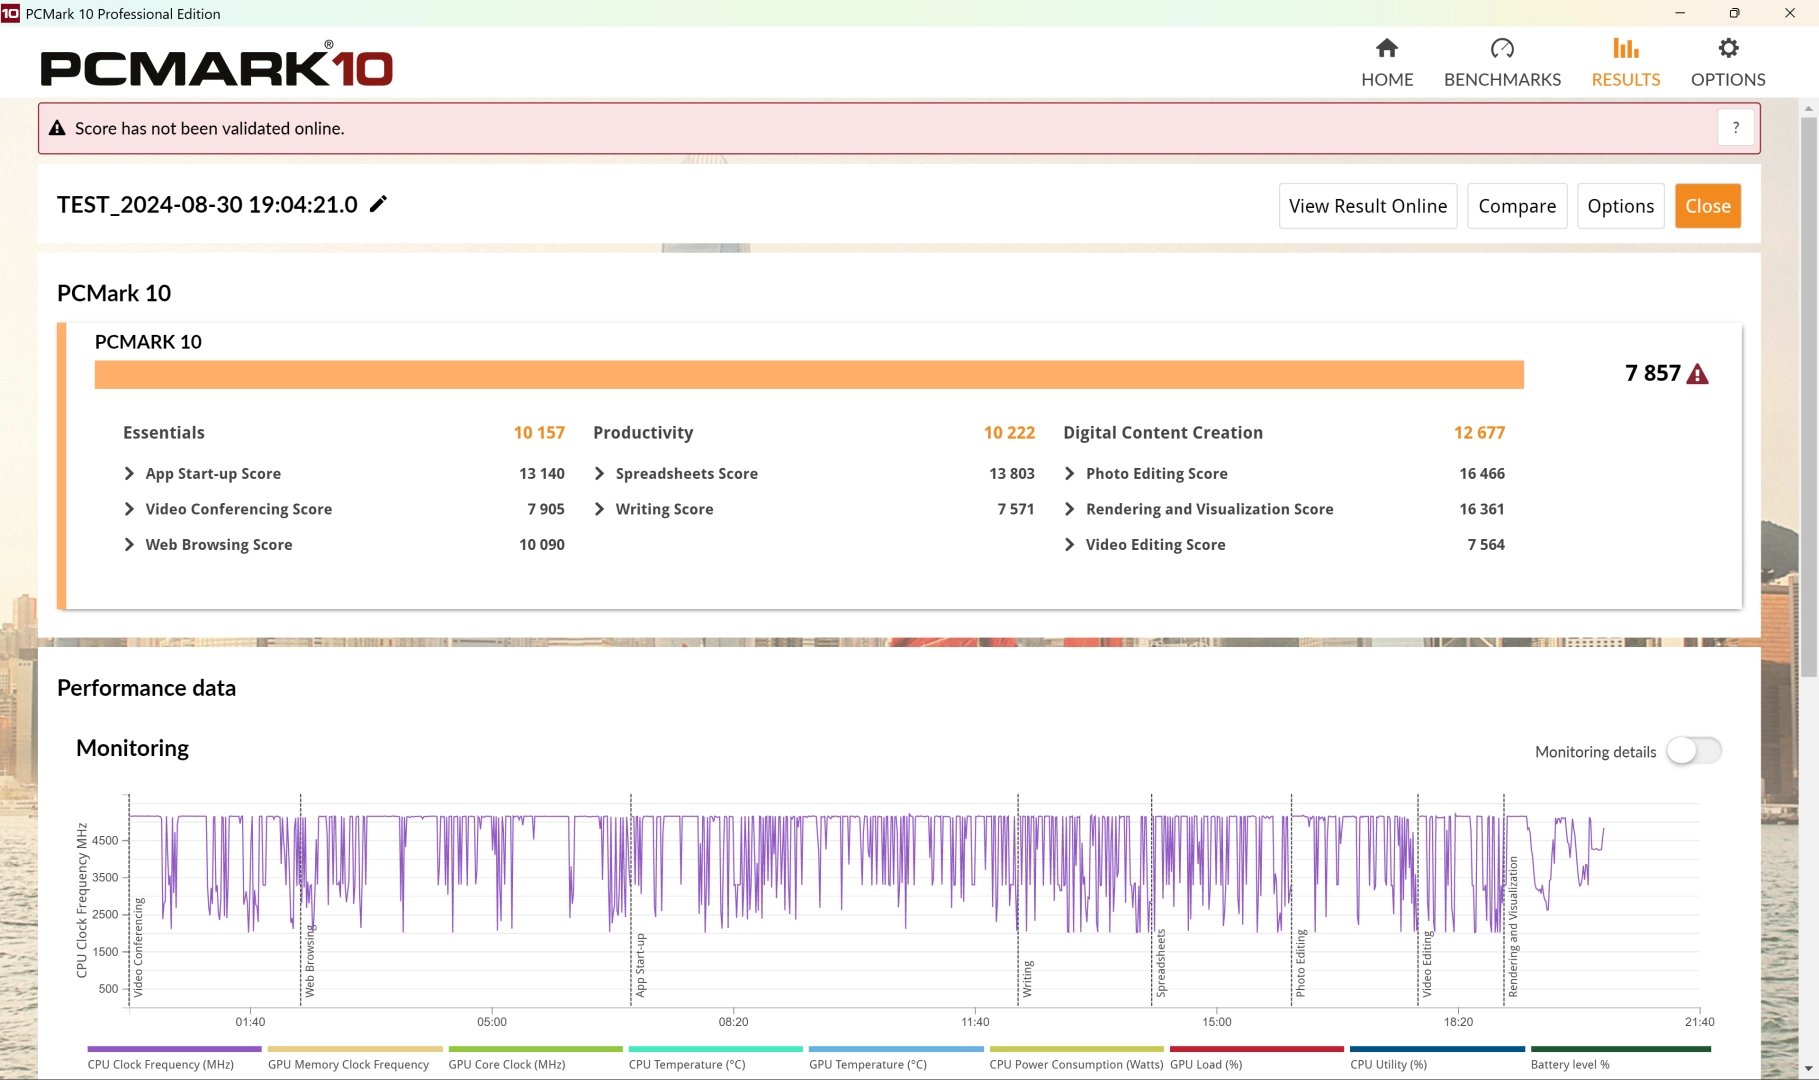Select the RESULTS tab label
1819x1080 pixels.
[1626, 80]
